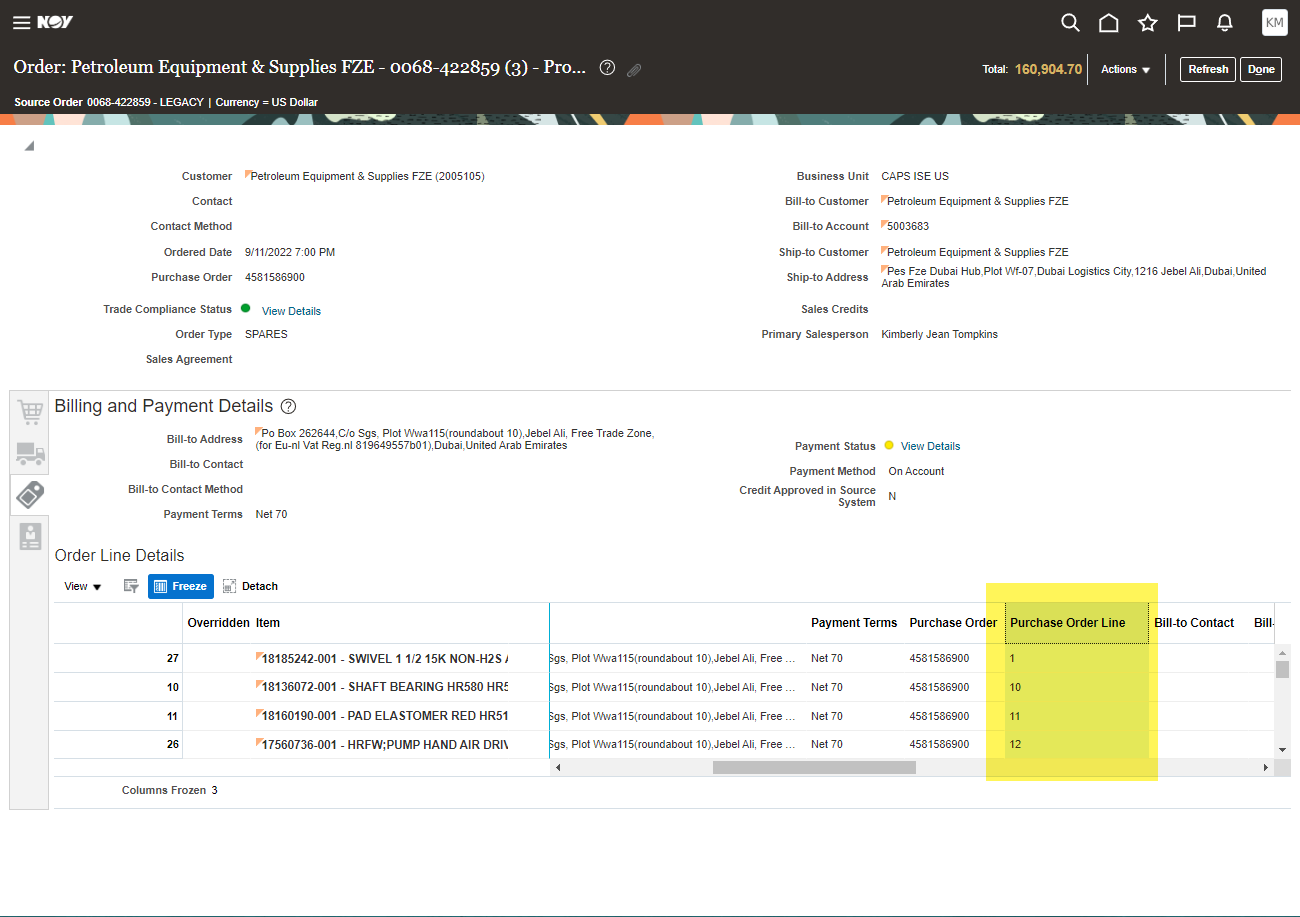The width and height of the screenshot is (1300, 917).
Task: Click the Freeze button
Action: point(181,586)
